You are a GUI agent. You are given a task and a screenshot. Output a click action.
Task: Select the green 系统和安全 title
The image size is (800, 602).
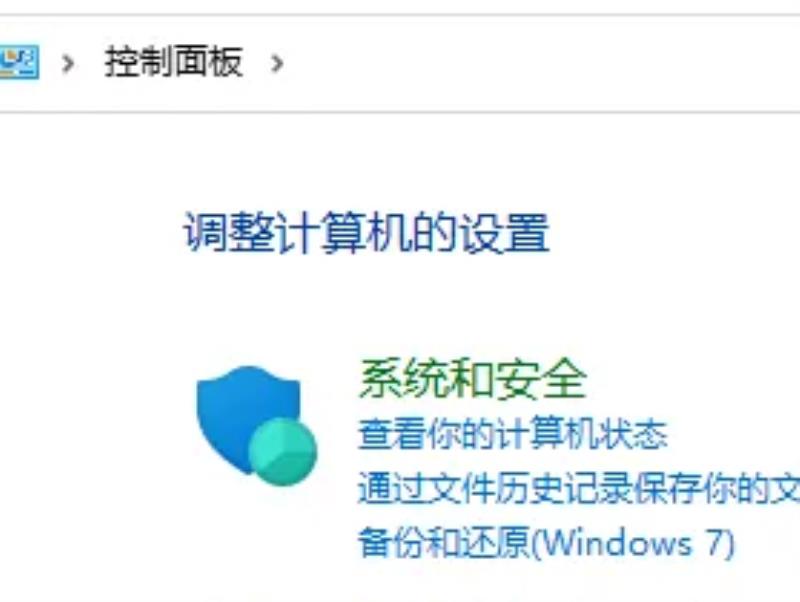pyautogui.click(x=472, y=378)
